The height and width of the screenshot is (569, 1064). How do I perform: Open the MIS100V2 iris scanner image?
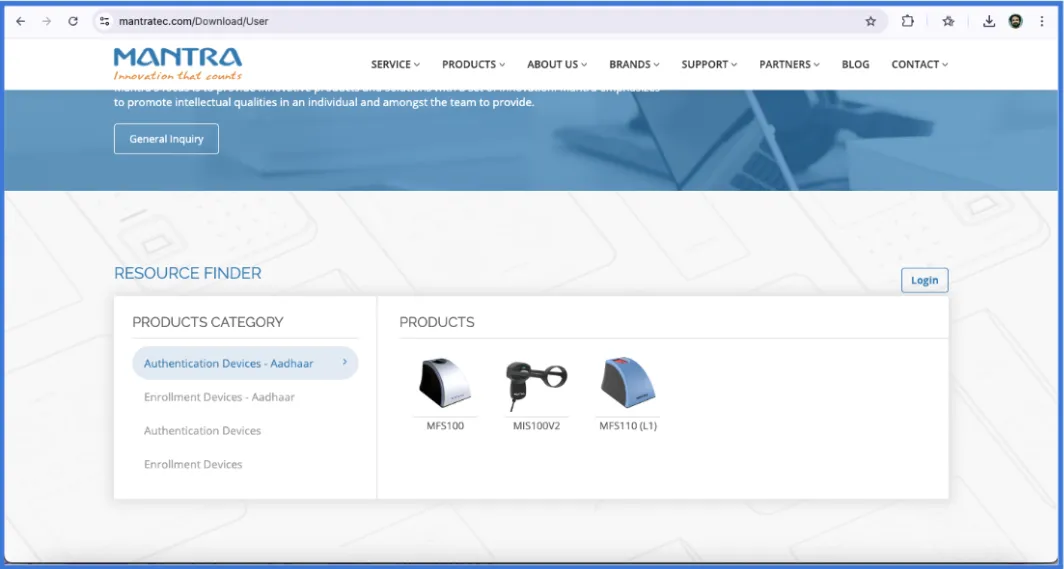(536, 385)
